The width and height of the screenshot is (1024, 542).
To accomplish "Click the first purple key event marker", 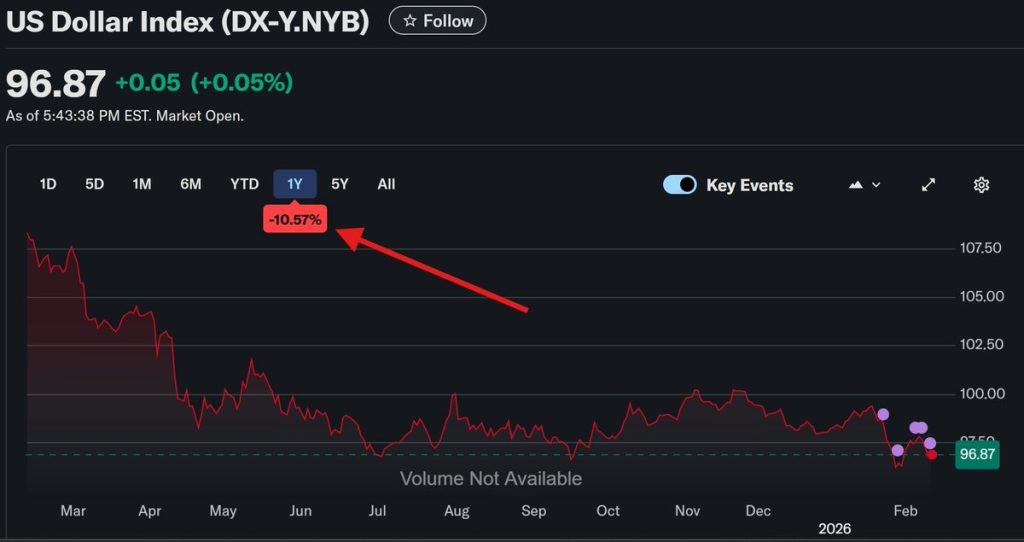I will tap(883, 414).
